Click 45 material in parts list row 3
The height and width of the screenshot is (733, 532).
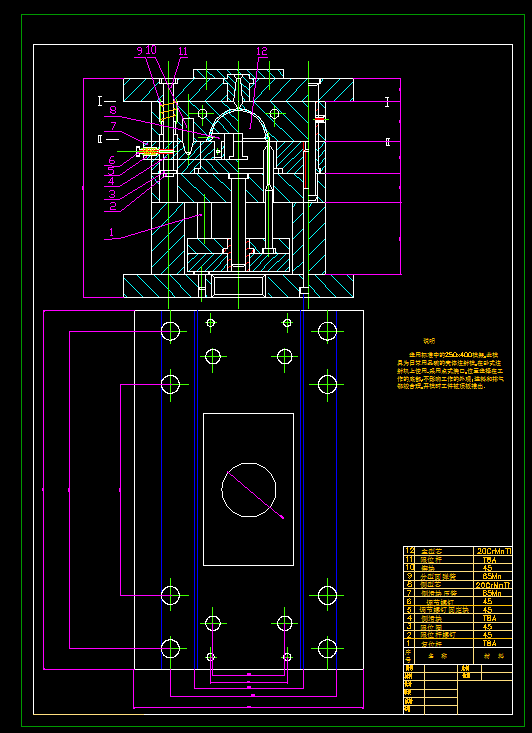(488, 626)
